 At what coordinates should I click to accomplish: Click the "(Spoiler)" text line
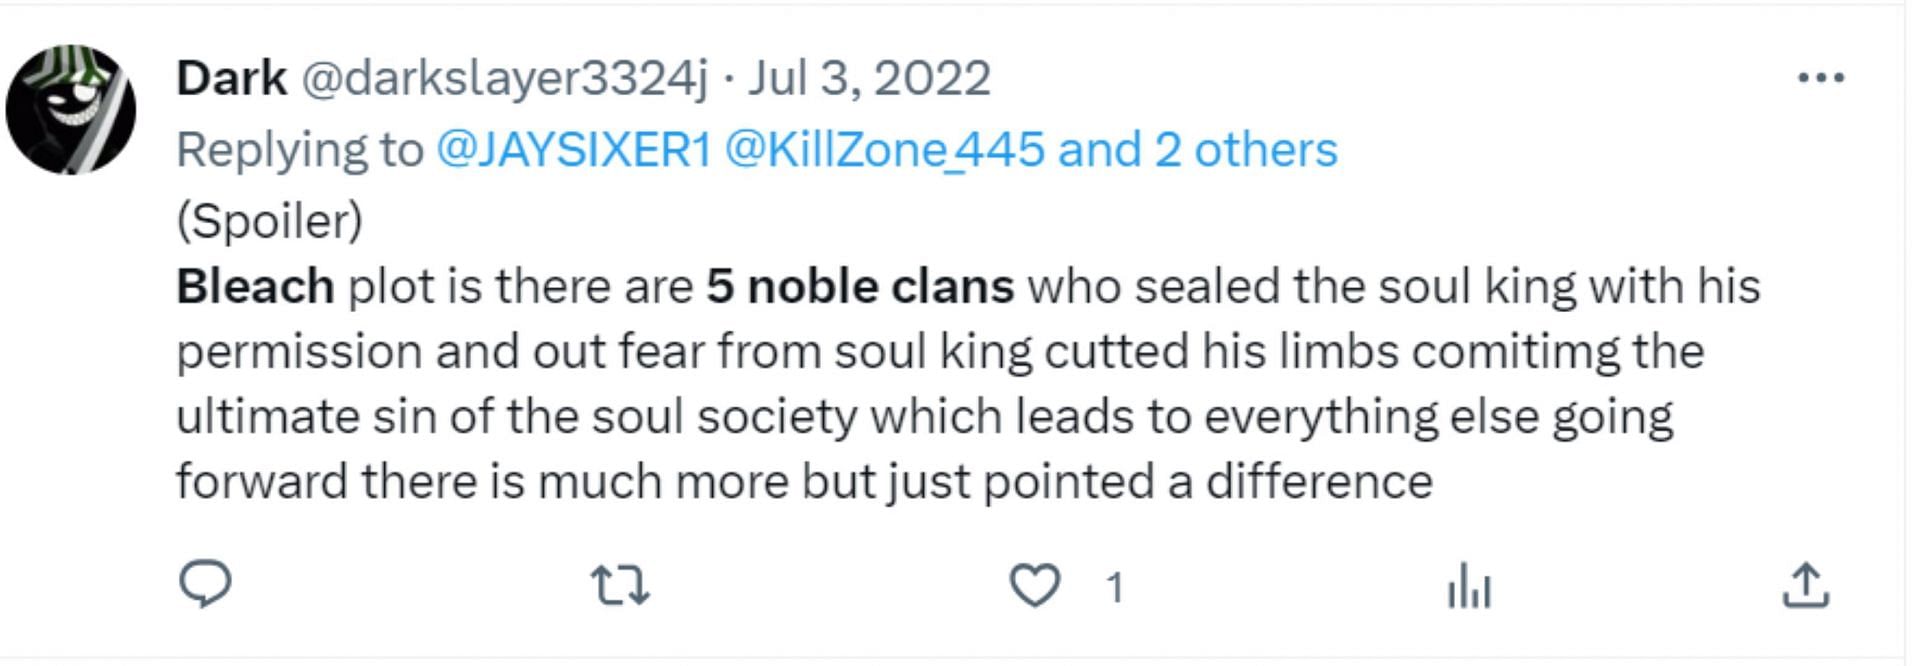click(x=269, y=221)
